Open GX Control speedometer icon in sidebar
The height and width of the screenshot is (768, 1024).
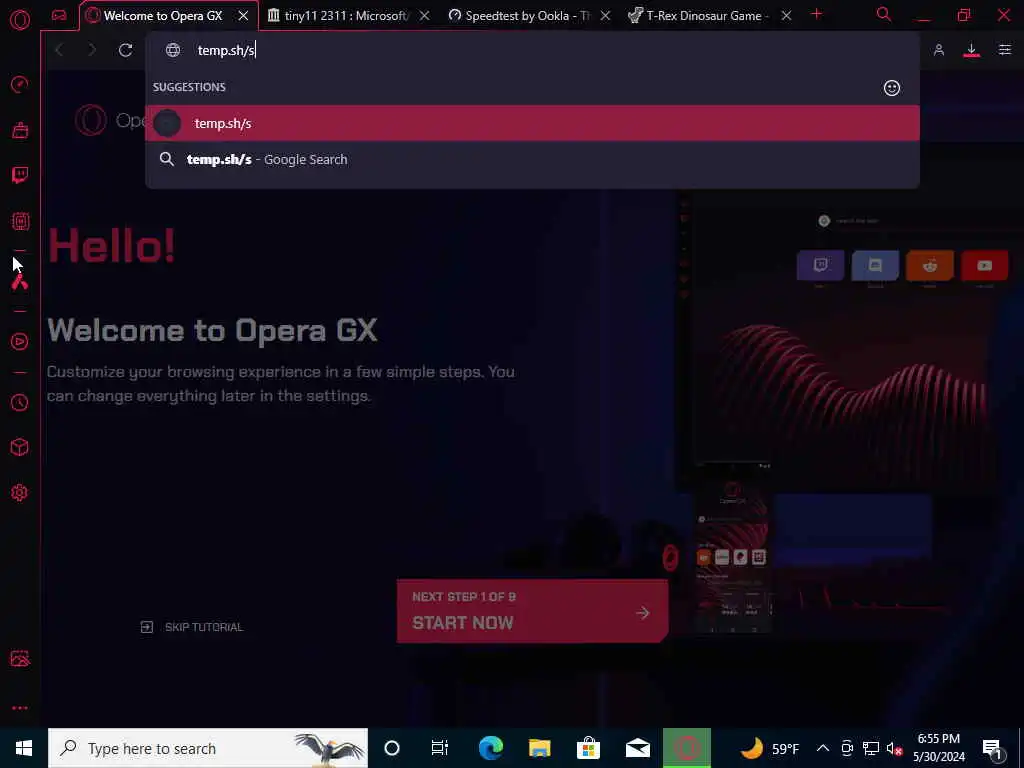coord(20,84)
